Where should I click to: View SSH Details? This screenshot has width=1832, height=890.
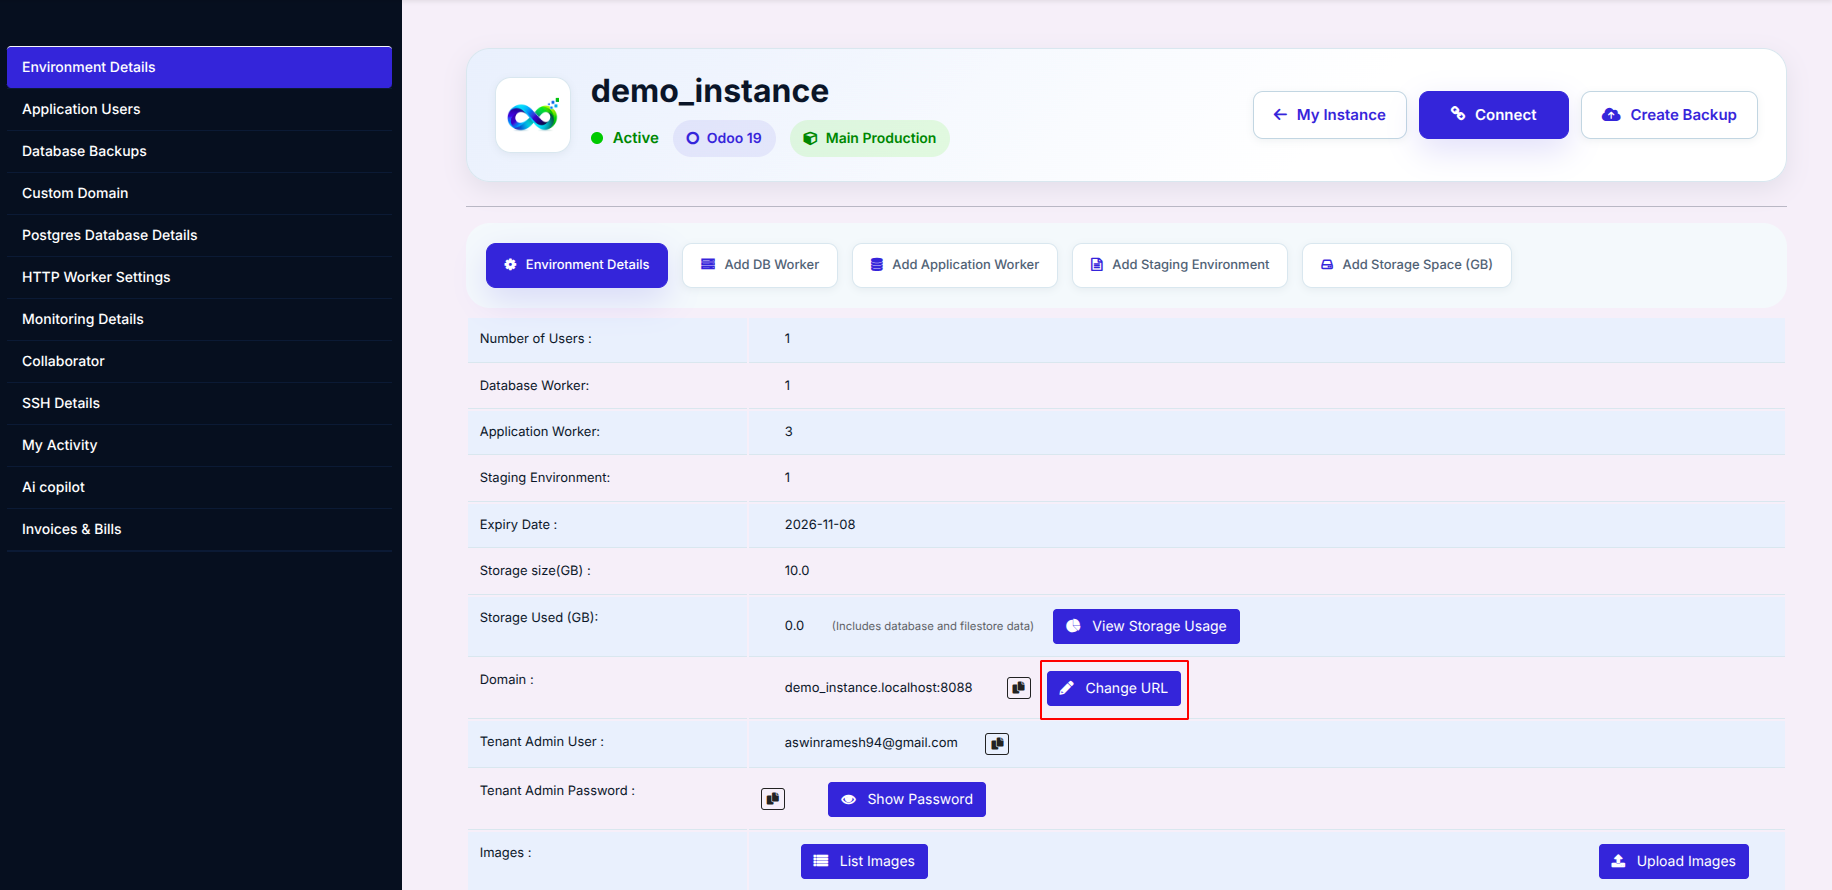pyautogui.click(x=199, y=403)
